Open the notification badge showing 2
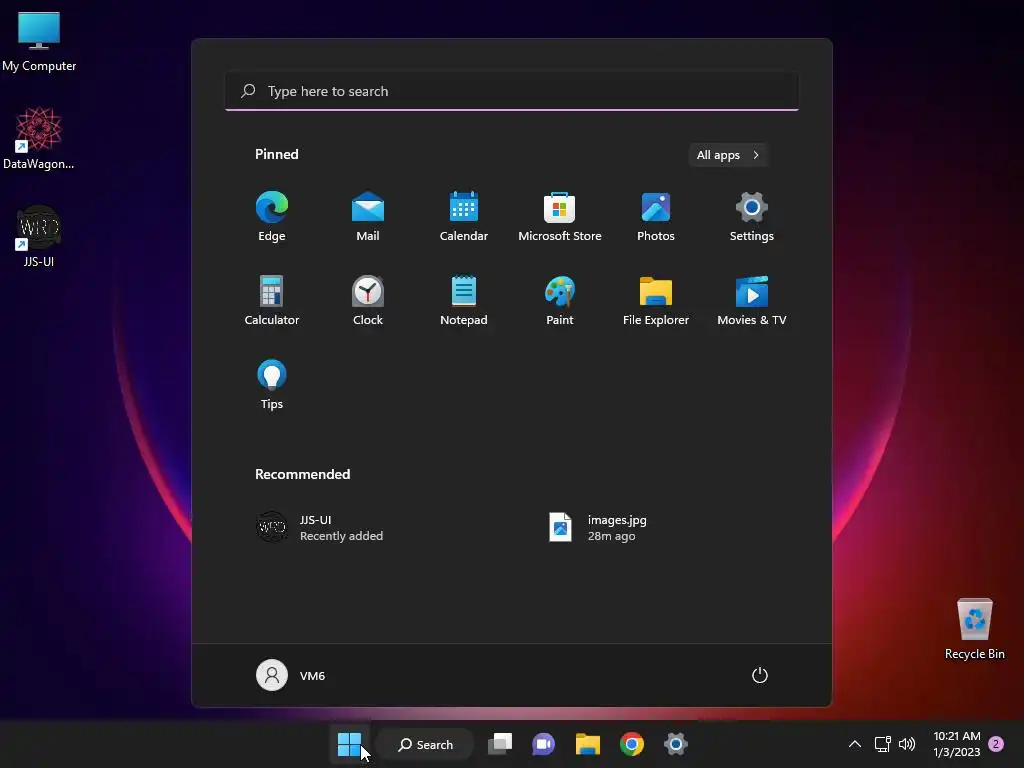The height and width of the screenshot is (768, 1024). tap(996, 744)
